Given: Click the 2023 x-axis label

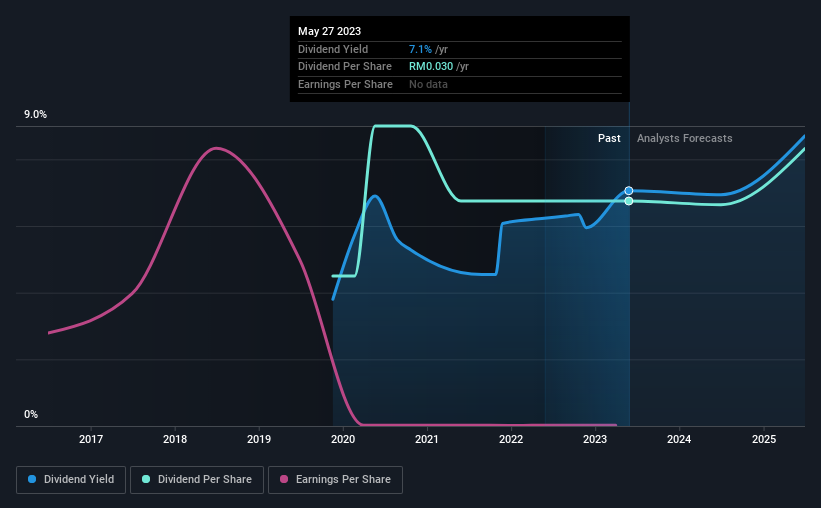Looking at the screenshot, I should pos(595,439).
